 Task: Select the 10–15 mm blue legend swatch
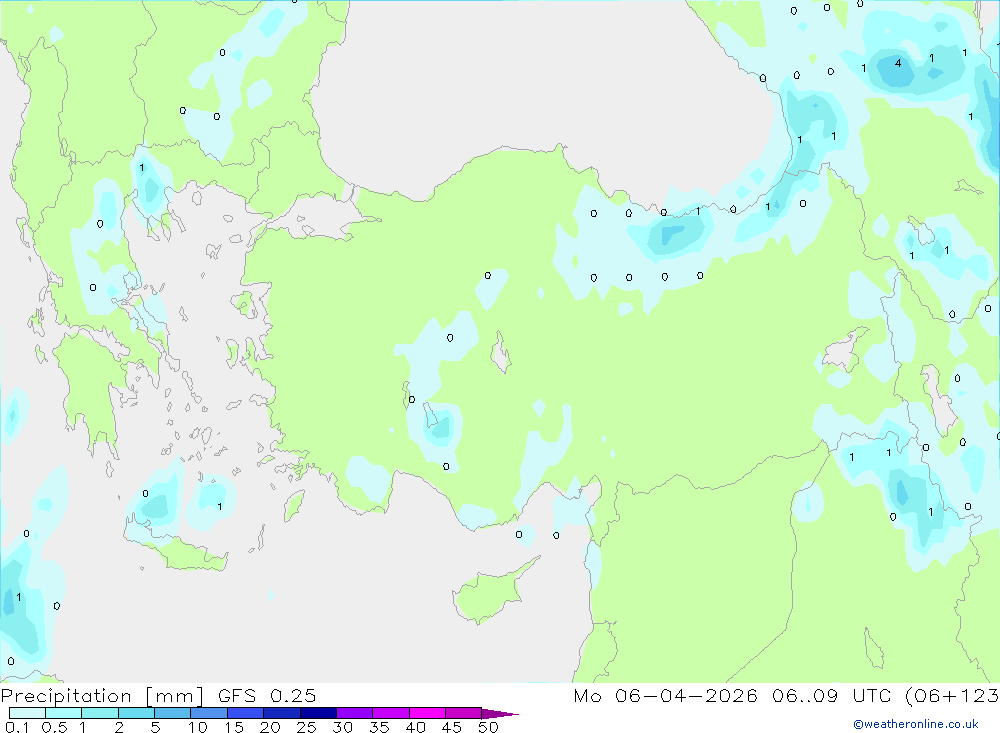click(x=209, y=713)
